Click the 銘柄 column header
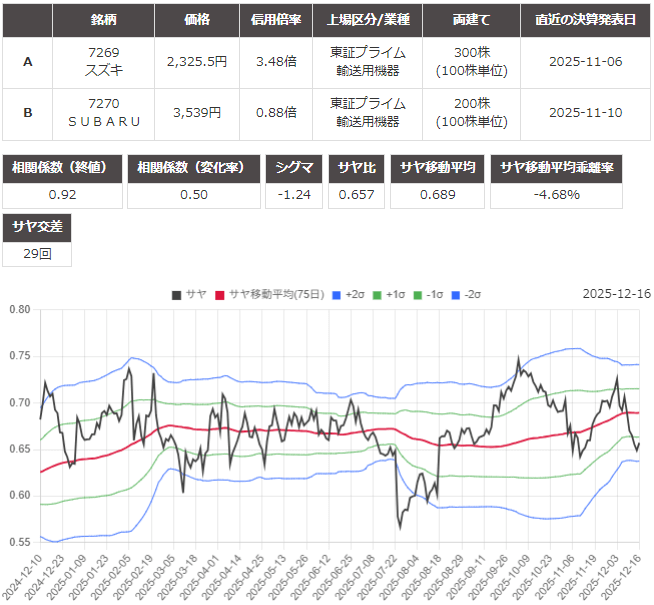 104,20
